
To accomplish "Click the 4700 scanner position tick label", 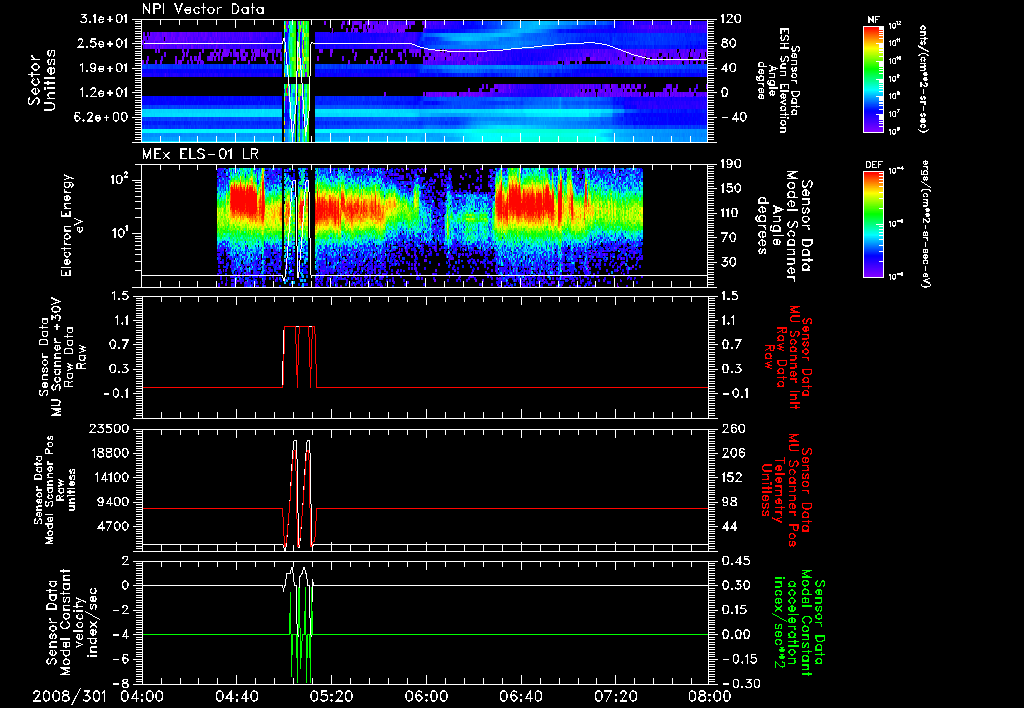I will (114, 526).
